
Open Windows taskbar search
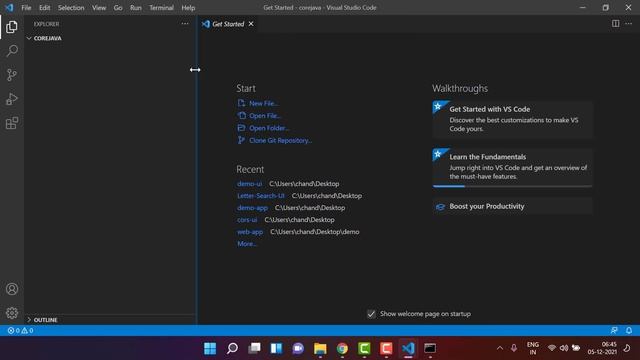pyautogui.click(x=232, y=348)
